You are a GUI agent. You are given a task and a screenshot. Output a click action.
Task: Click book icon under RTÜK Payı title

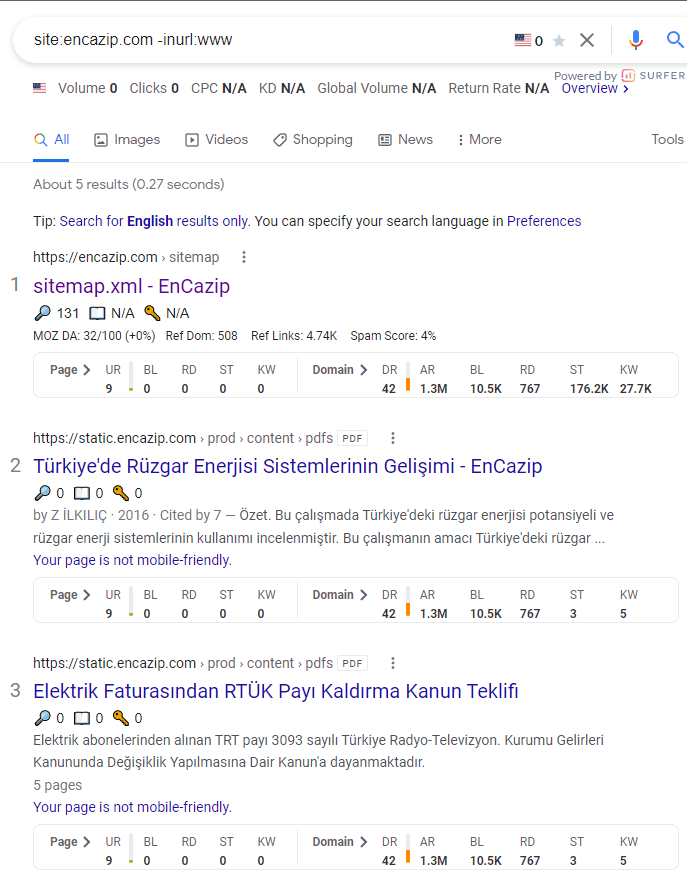82,718
